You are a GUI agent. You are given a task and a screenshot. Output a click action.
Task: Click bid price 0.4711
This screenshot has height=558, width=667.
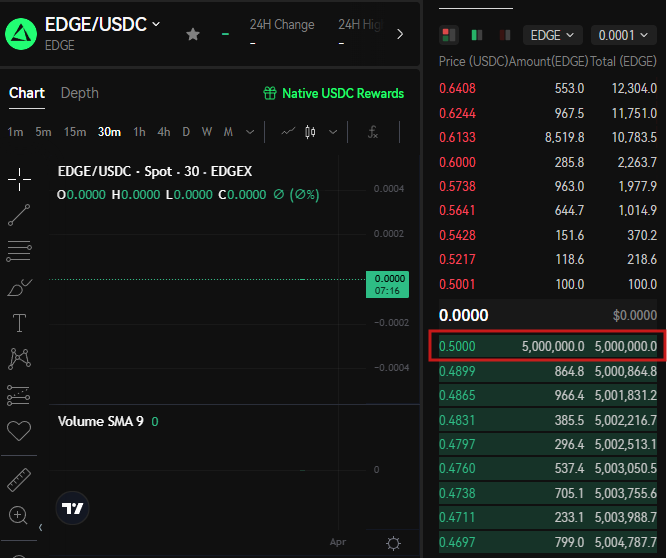(457, 518)
